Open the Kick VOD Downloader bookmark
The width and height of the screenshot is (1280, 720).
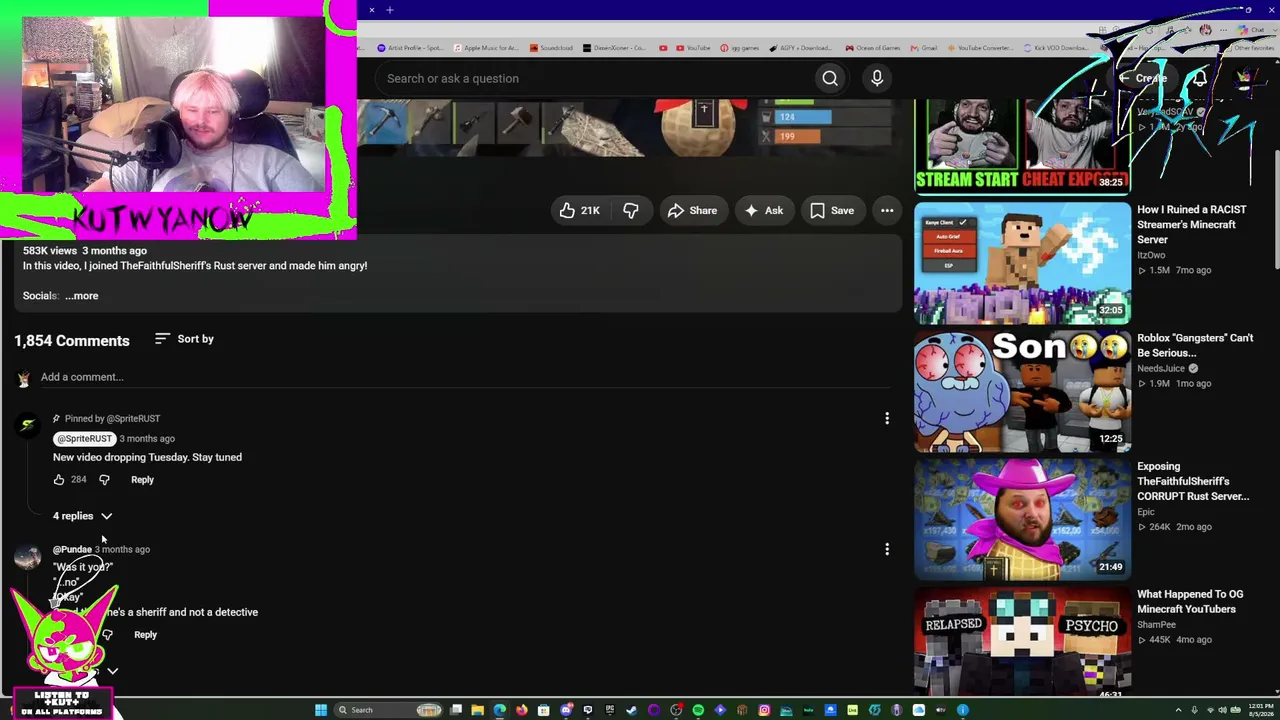[1054, 48]
